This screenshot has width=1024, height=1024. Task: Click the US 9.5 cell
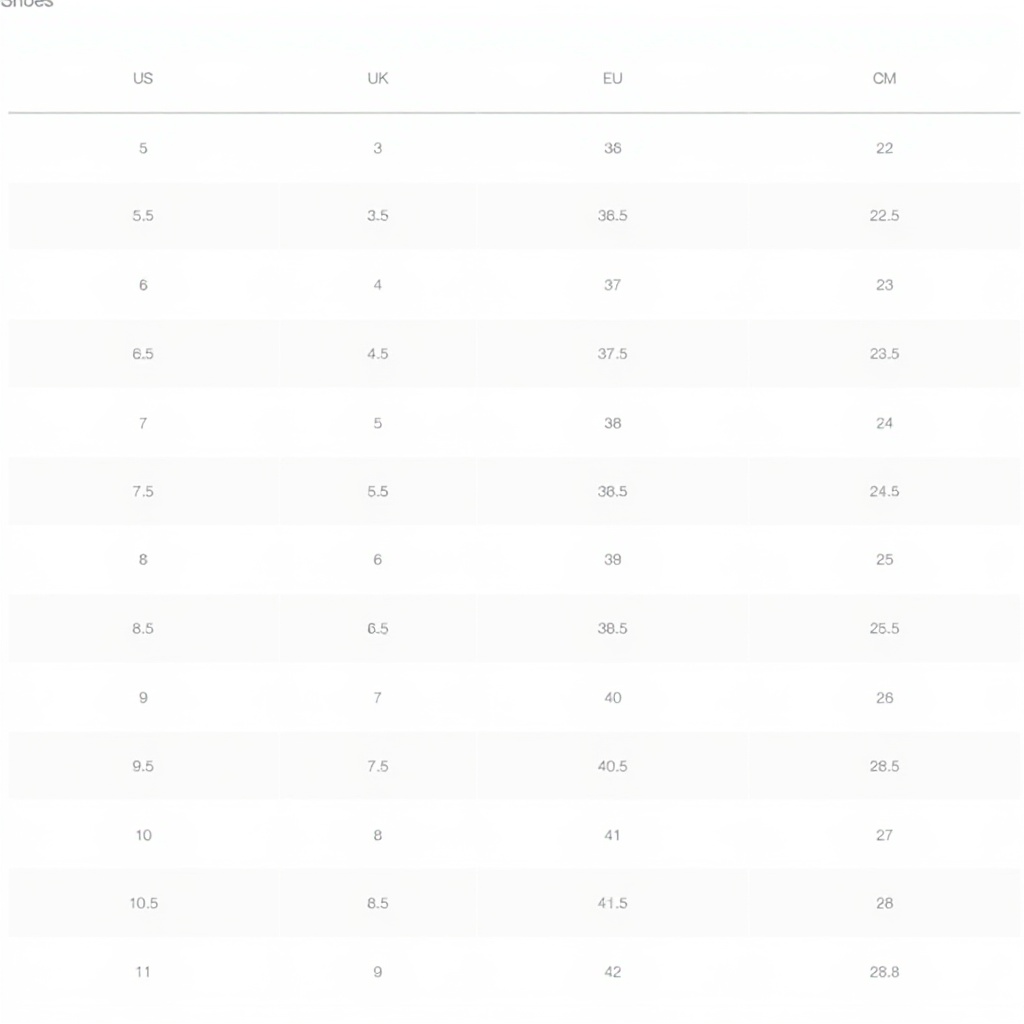coord(143,766)
